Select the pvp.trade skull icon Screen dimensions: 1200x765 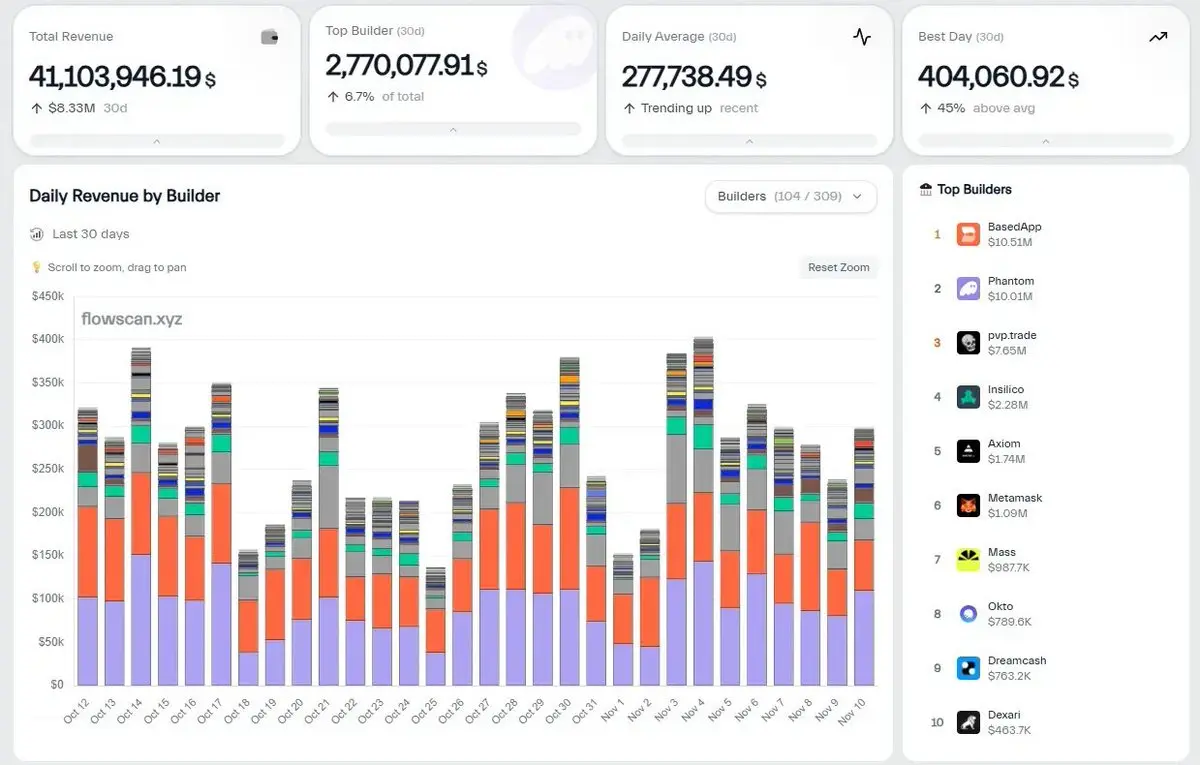click(x=968, y=343)
